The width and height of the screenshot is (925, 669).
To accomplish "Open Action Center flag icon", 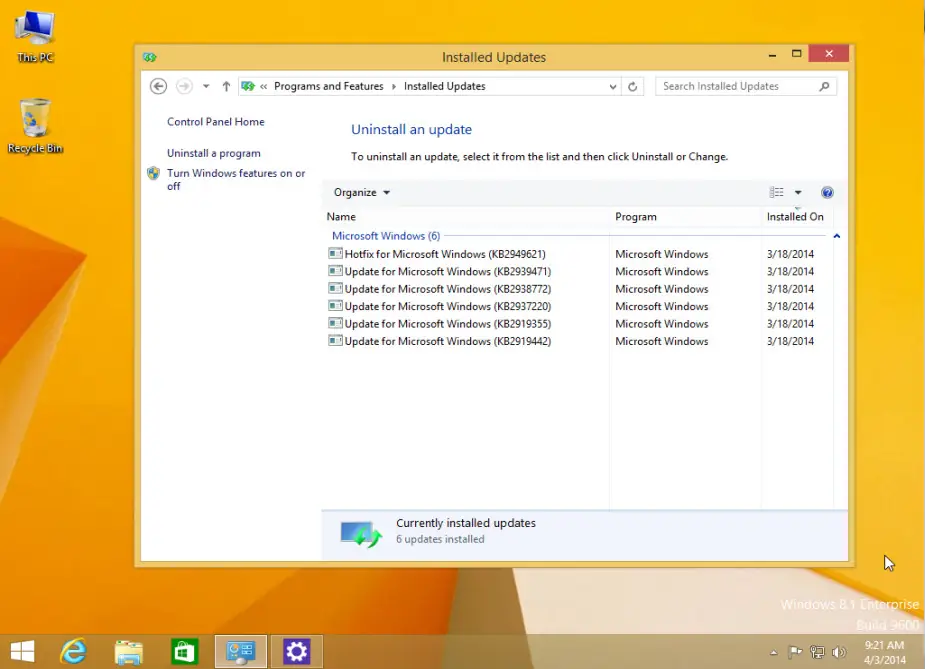I will 795,652.
